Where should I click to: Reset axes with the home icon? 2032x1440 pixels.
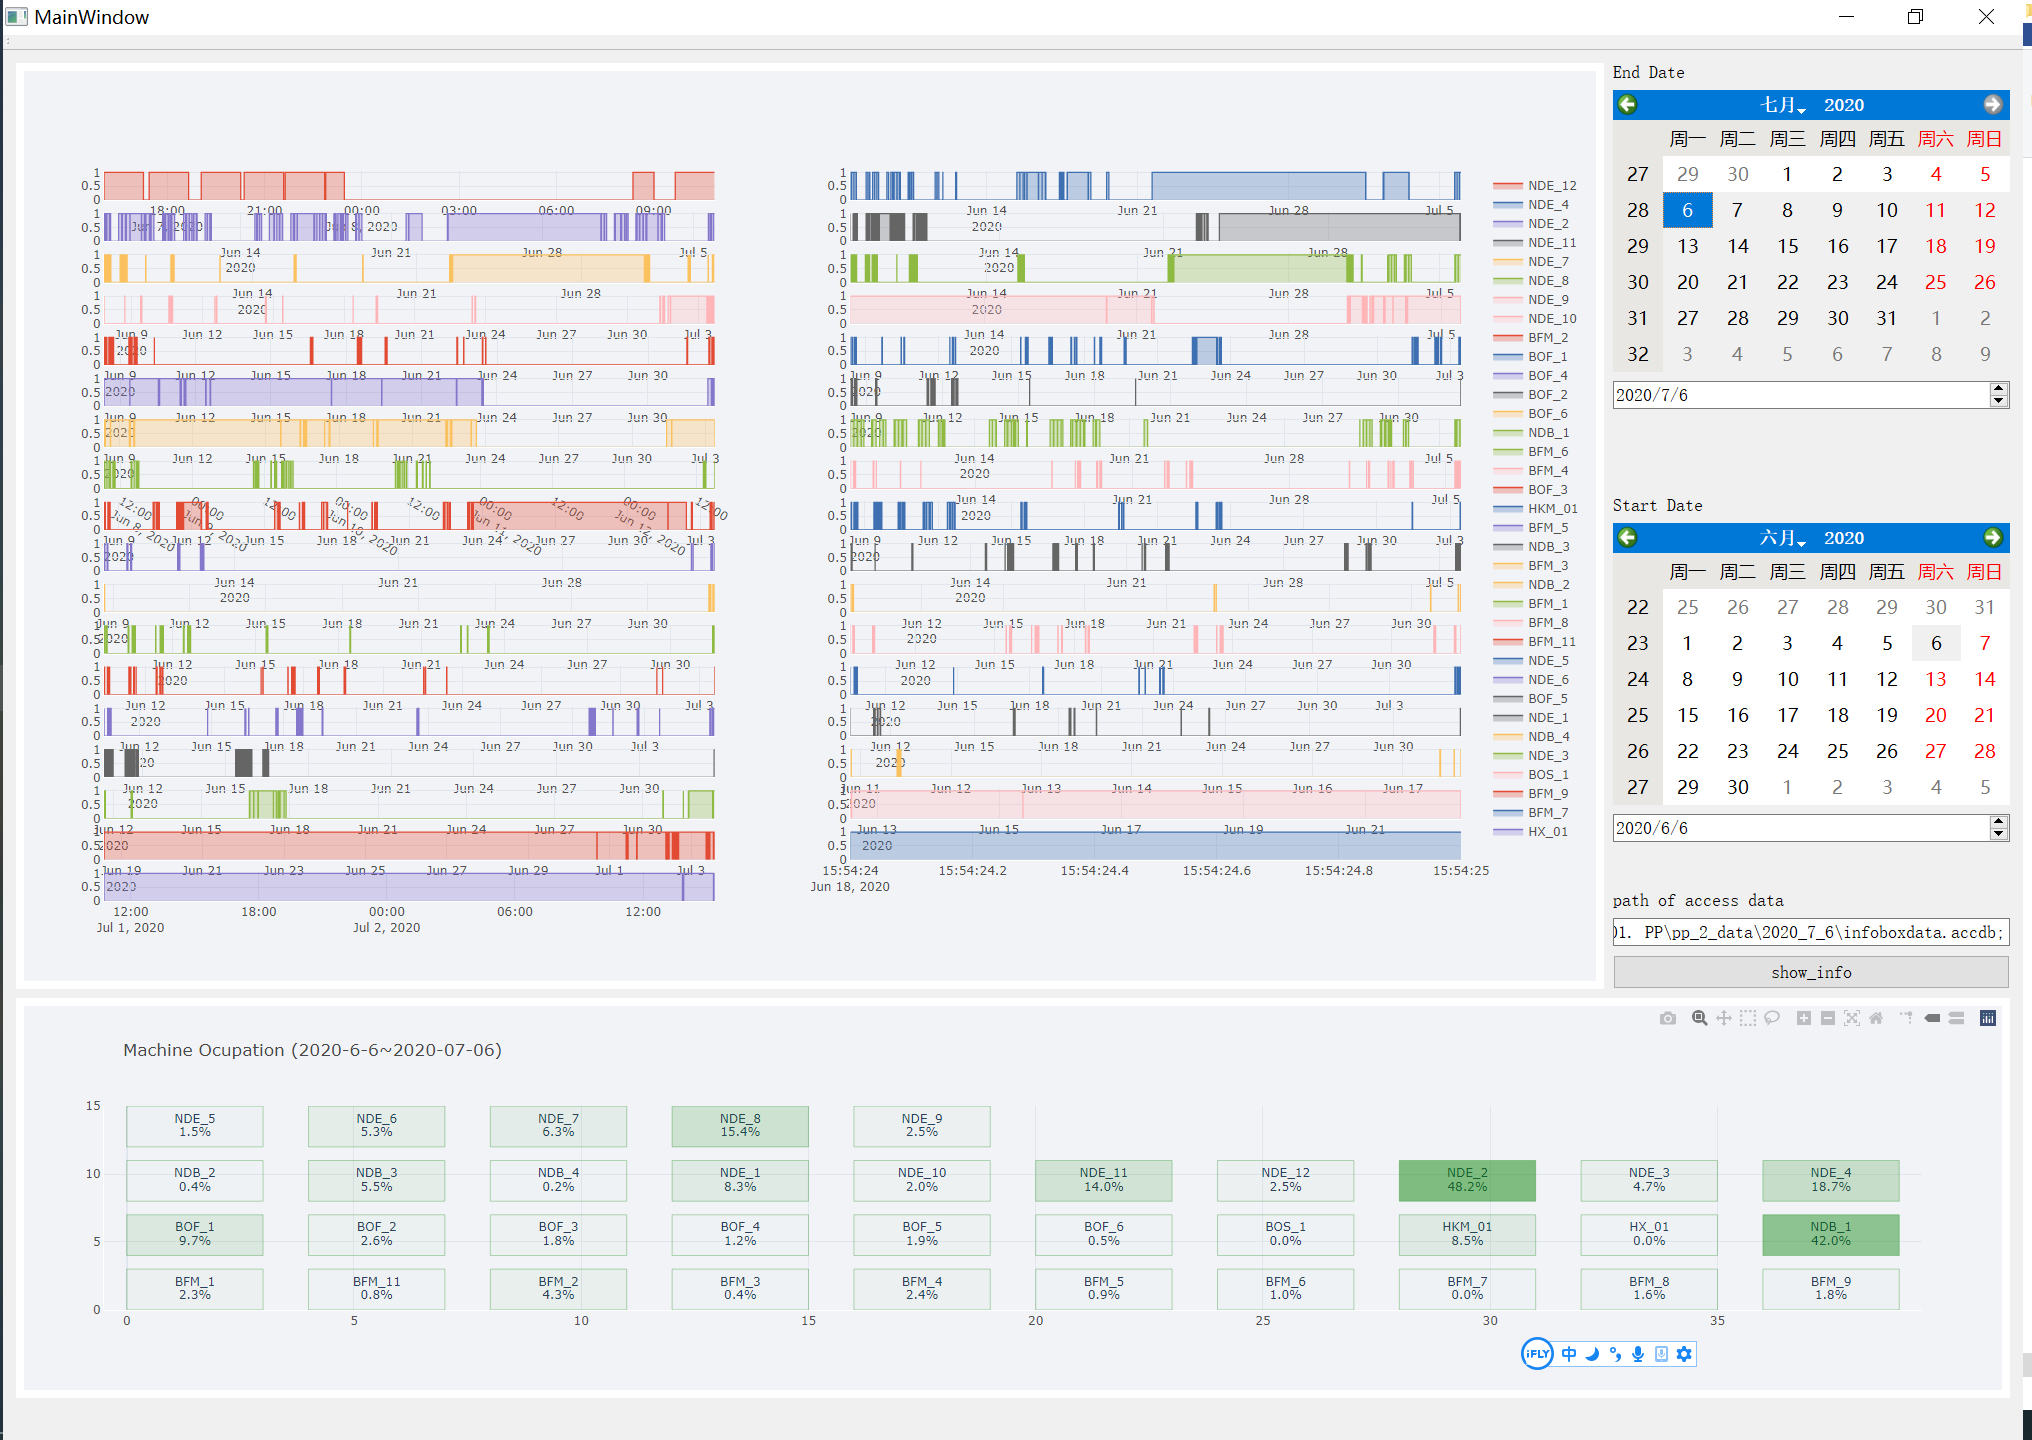click(x=1876, y=1018)
